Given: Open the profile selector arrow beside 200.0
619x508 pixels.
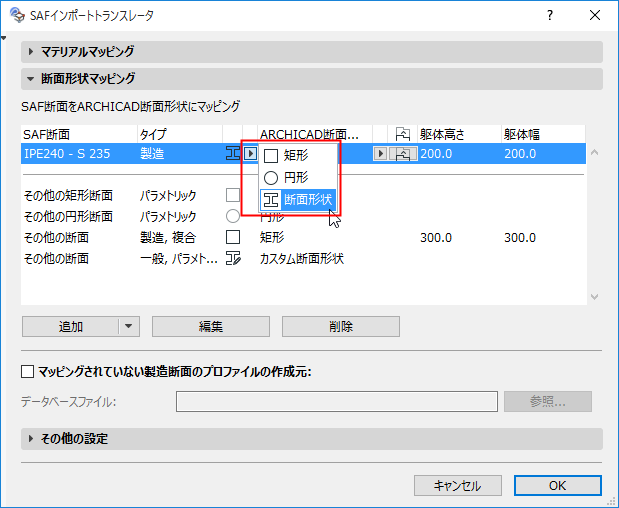Looking at the screenshot, I should (x=380, y=153).
